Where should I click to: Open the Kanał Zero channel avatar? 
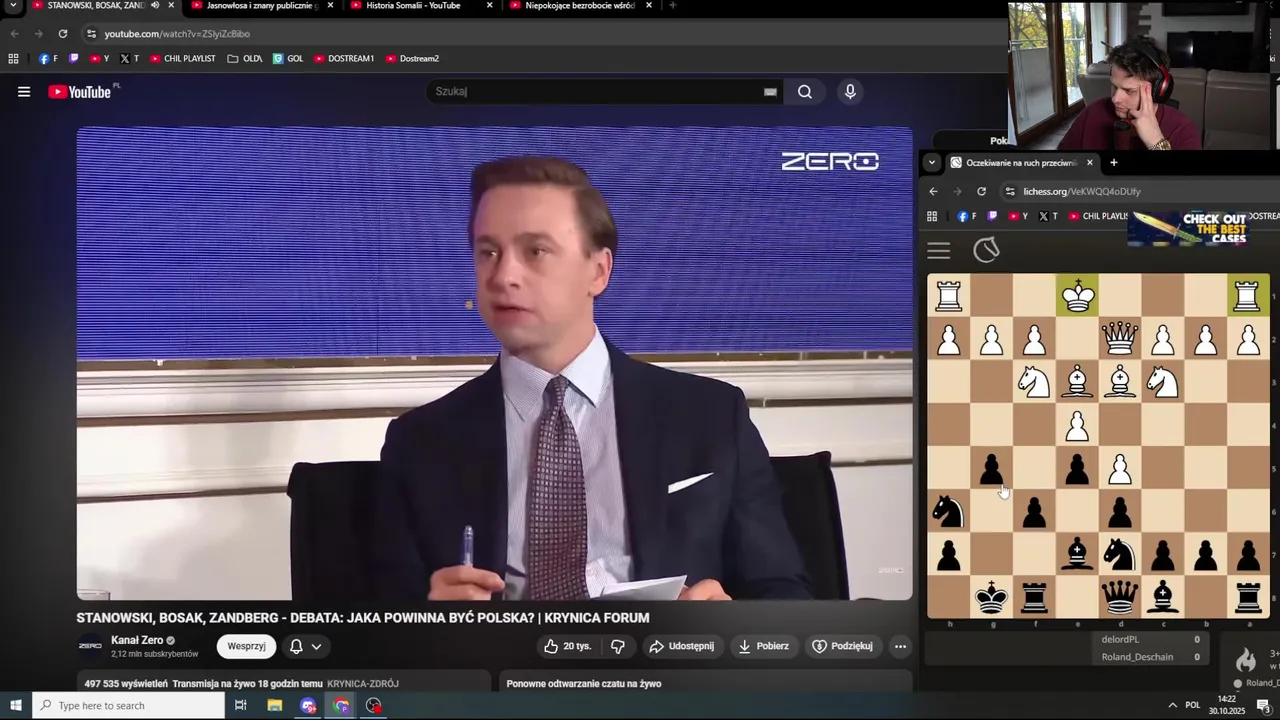(90, 646)
